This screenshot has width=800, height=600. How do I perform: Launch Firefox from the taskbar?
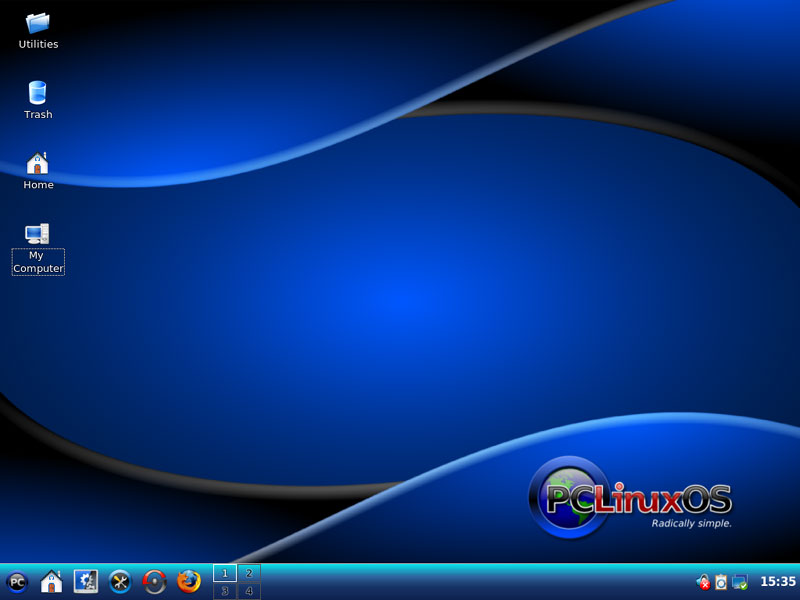coord(189,582)
